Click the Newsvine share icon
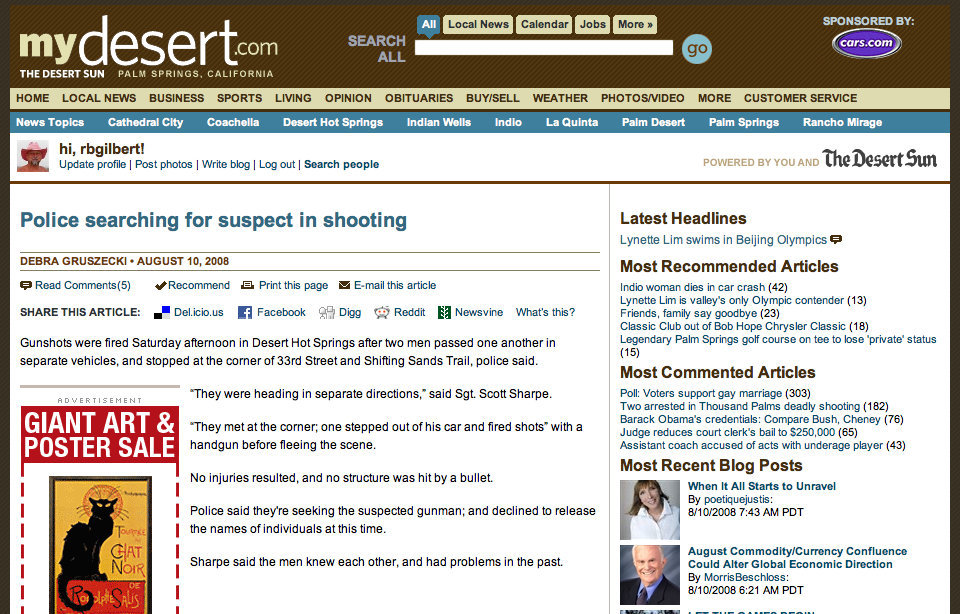 click(444, 312)
